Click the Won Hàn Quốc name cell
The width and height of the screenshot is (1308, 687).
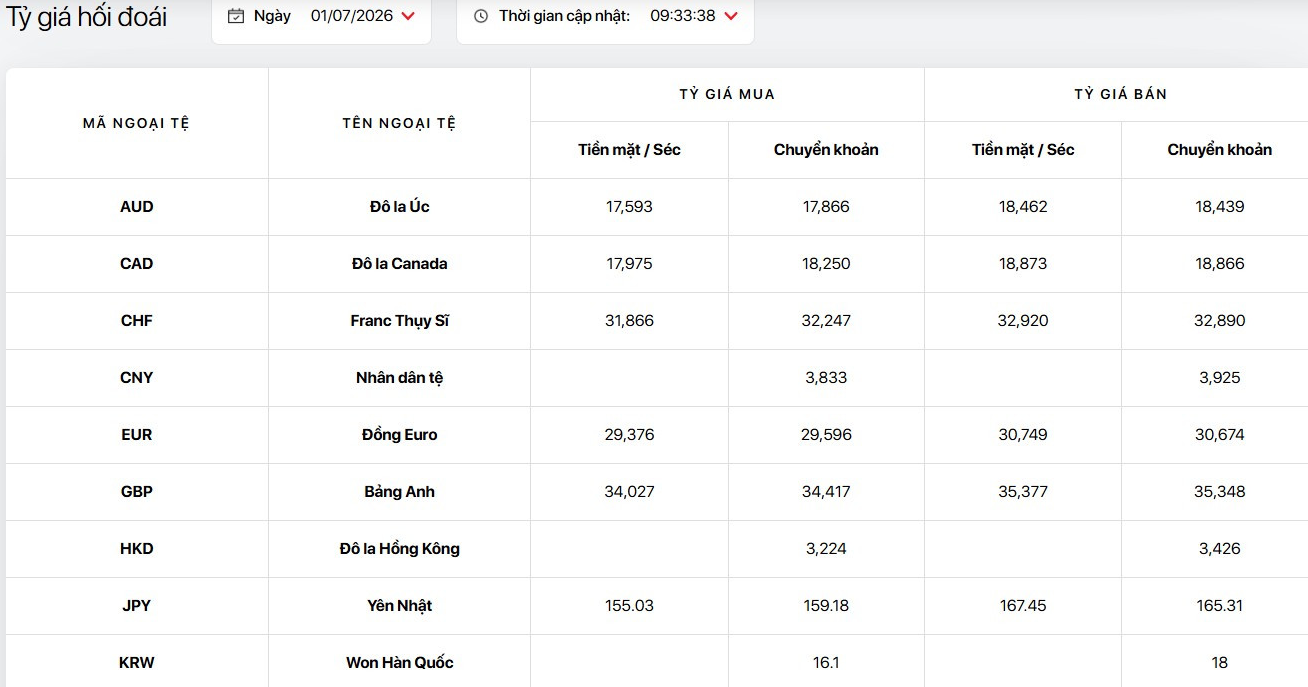[399, 661]
